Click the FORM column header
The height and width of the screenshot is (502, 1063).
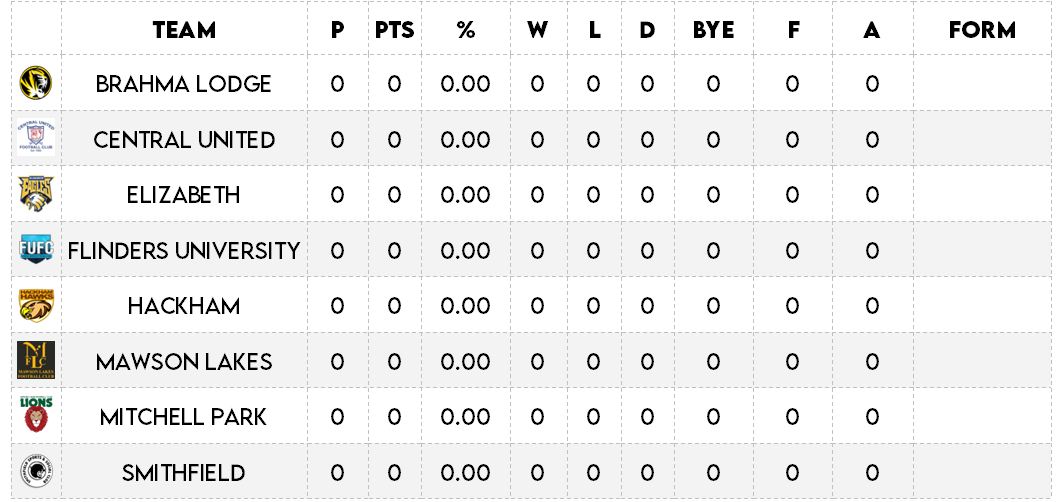(x=982, y=30)
